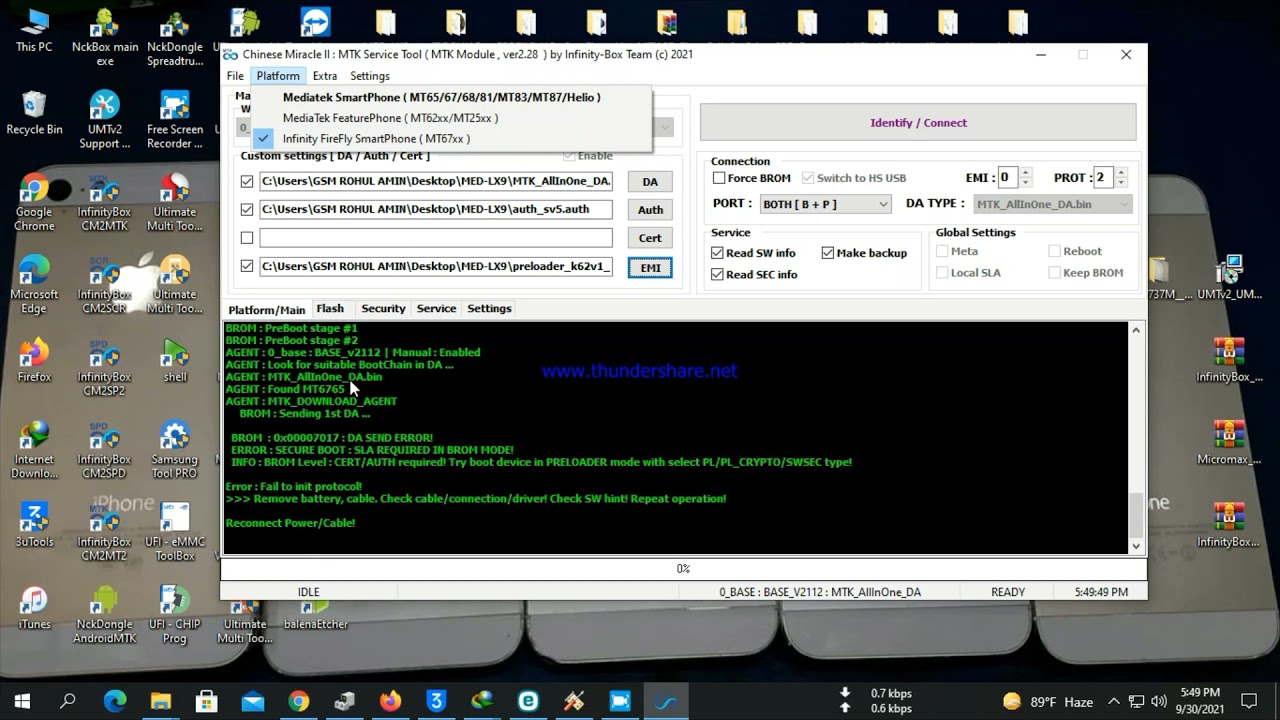
Task: Open NckBox main exe desktop icon
Action: tap(104, 37)
